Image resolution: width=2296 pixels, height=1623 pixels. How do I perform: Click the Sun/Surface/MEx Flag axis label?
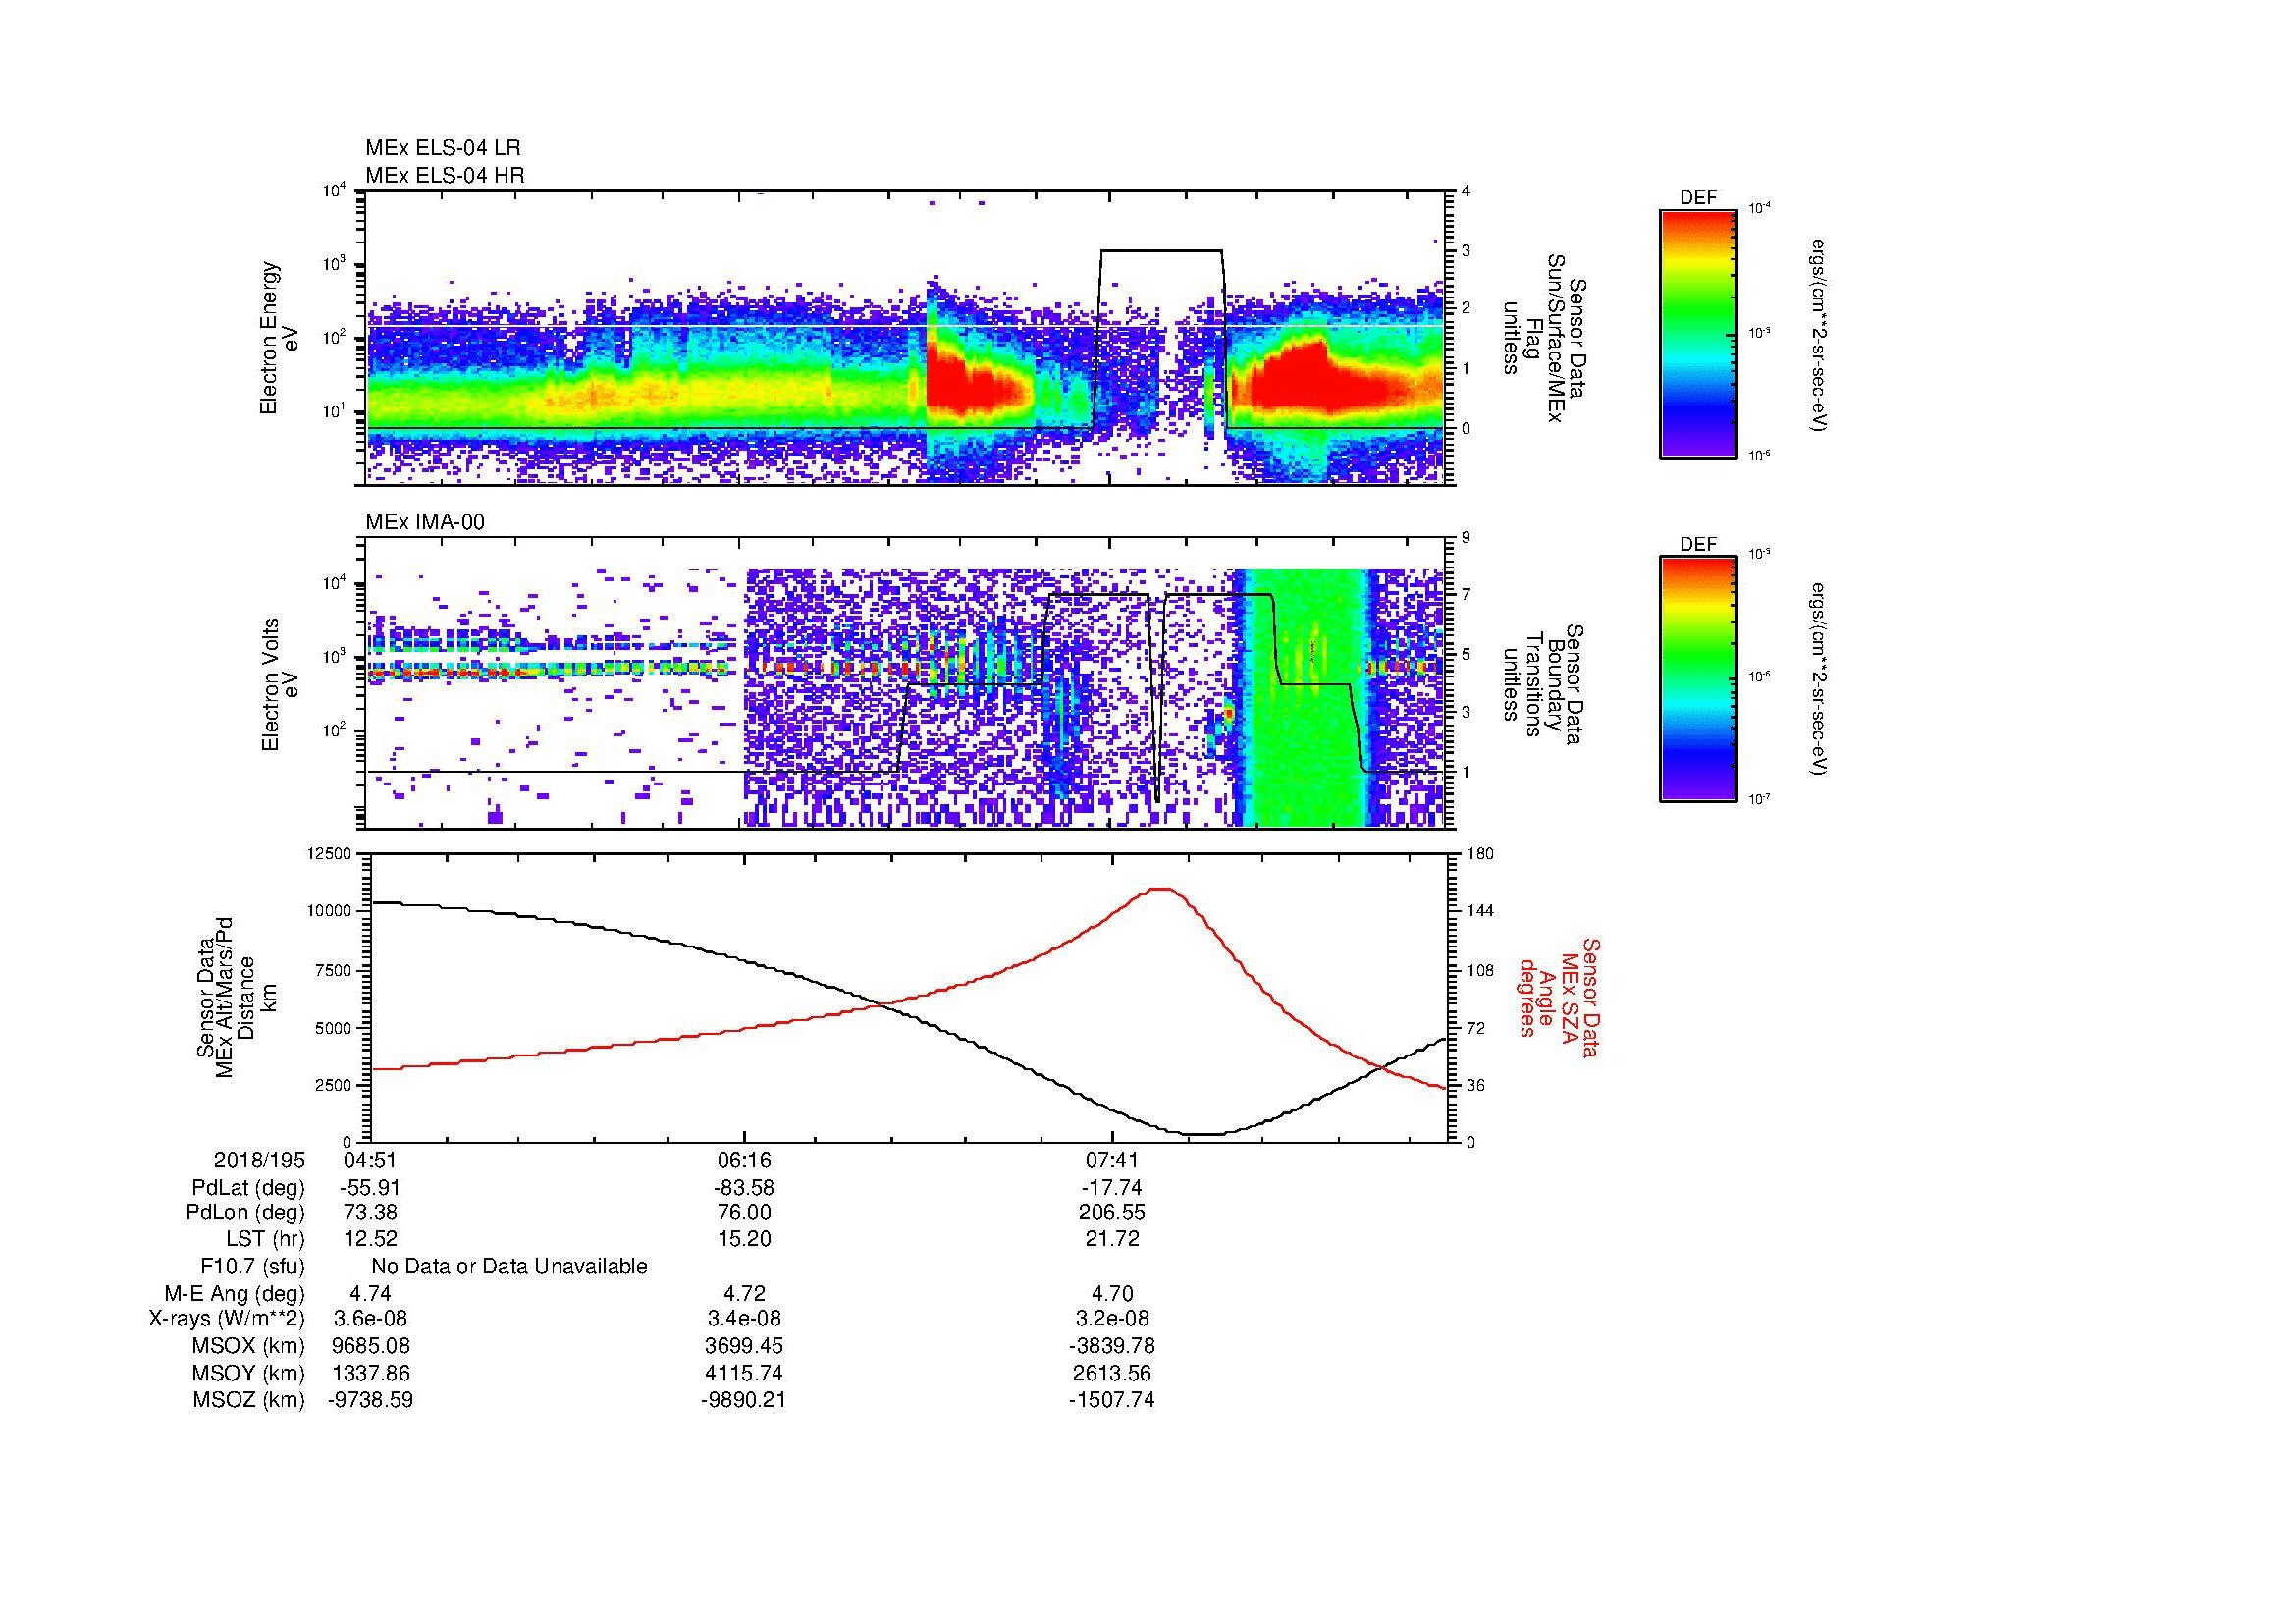point(1545,337)
